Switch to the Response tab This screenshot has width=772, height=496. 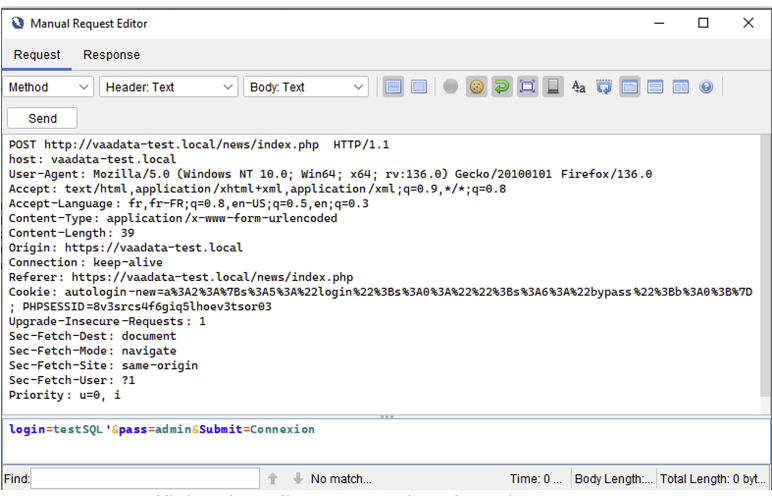click(x=111, y=55)
